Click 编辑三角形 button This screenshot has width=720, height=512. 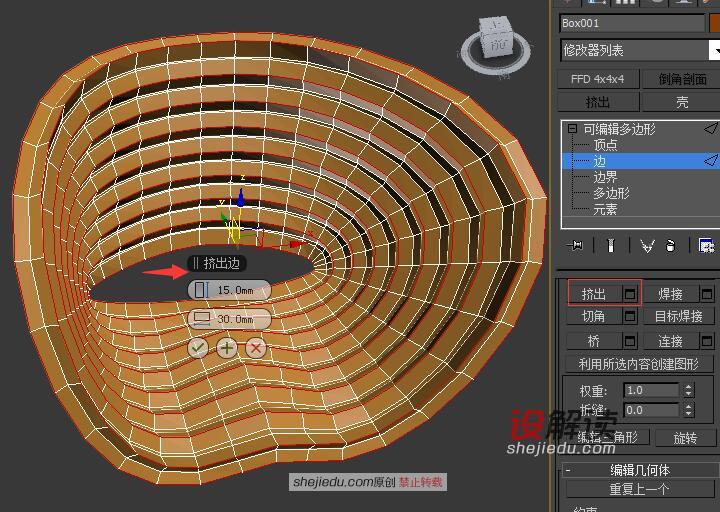608,437
